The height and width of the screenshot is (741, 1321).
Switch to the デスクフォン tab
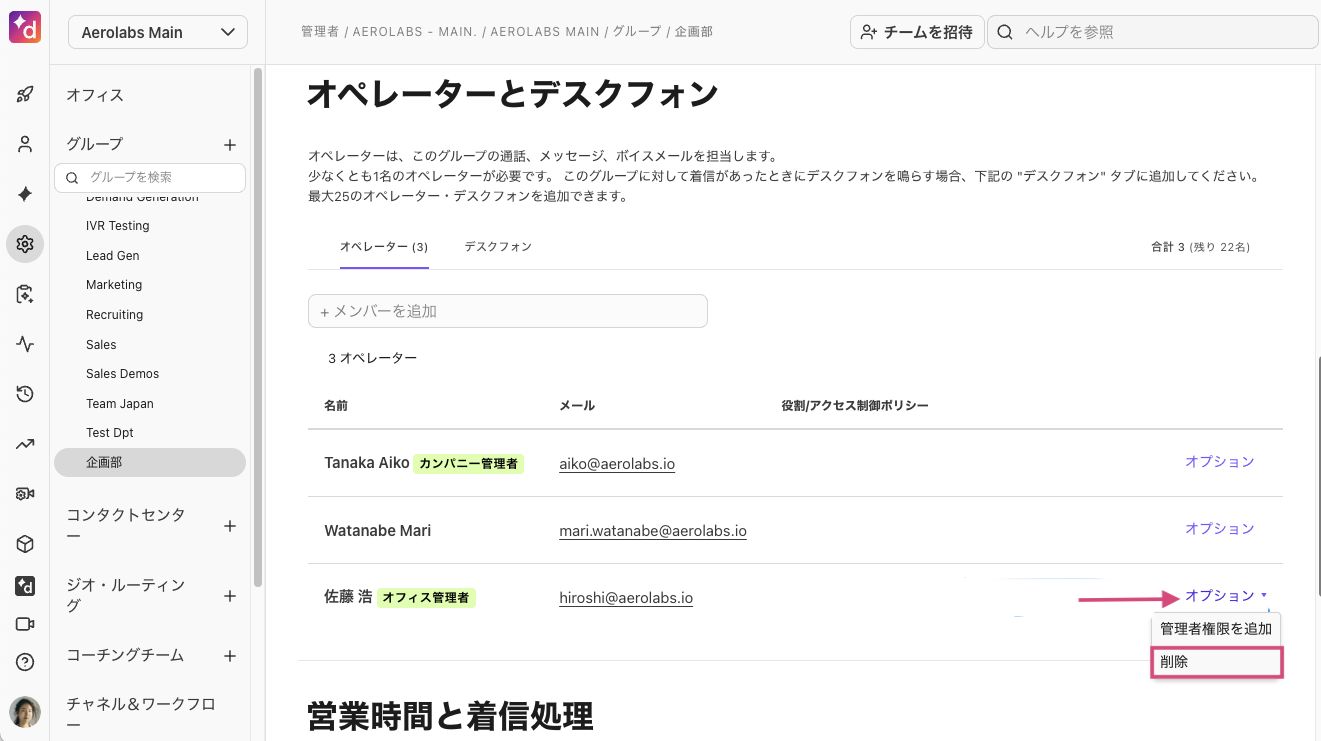click(497, 247)
